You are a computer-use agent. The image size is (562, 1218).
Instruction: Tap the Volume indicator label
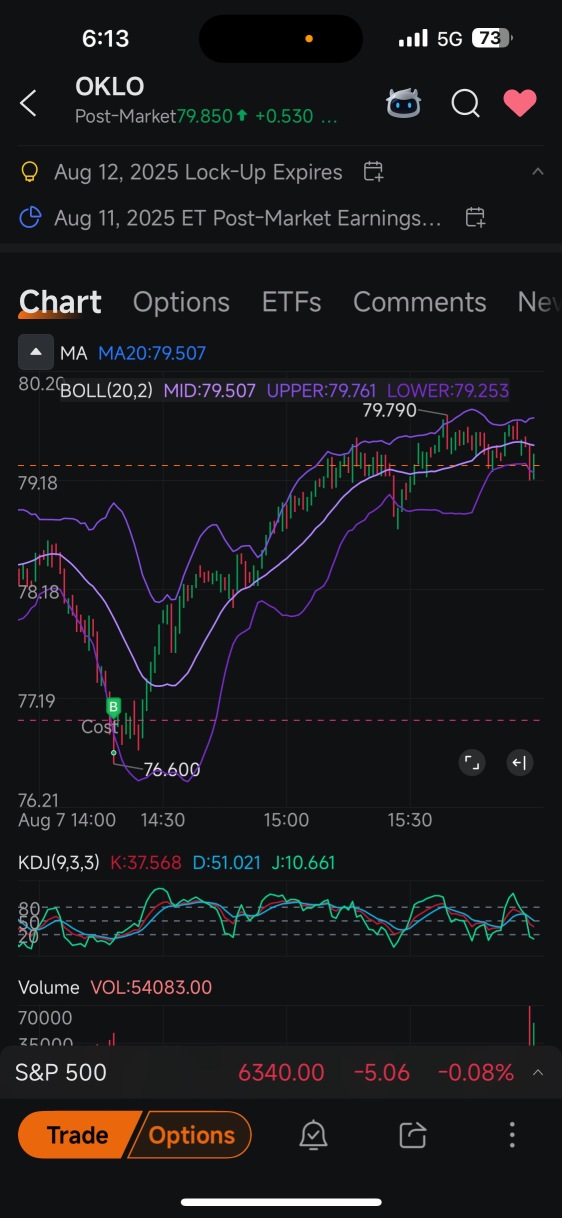pos(49,987)
